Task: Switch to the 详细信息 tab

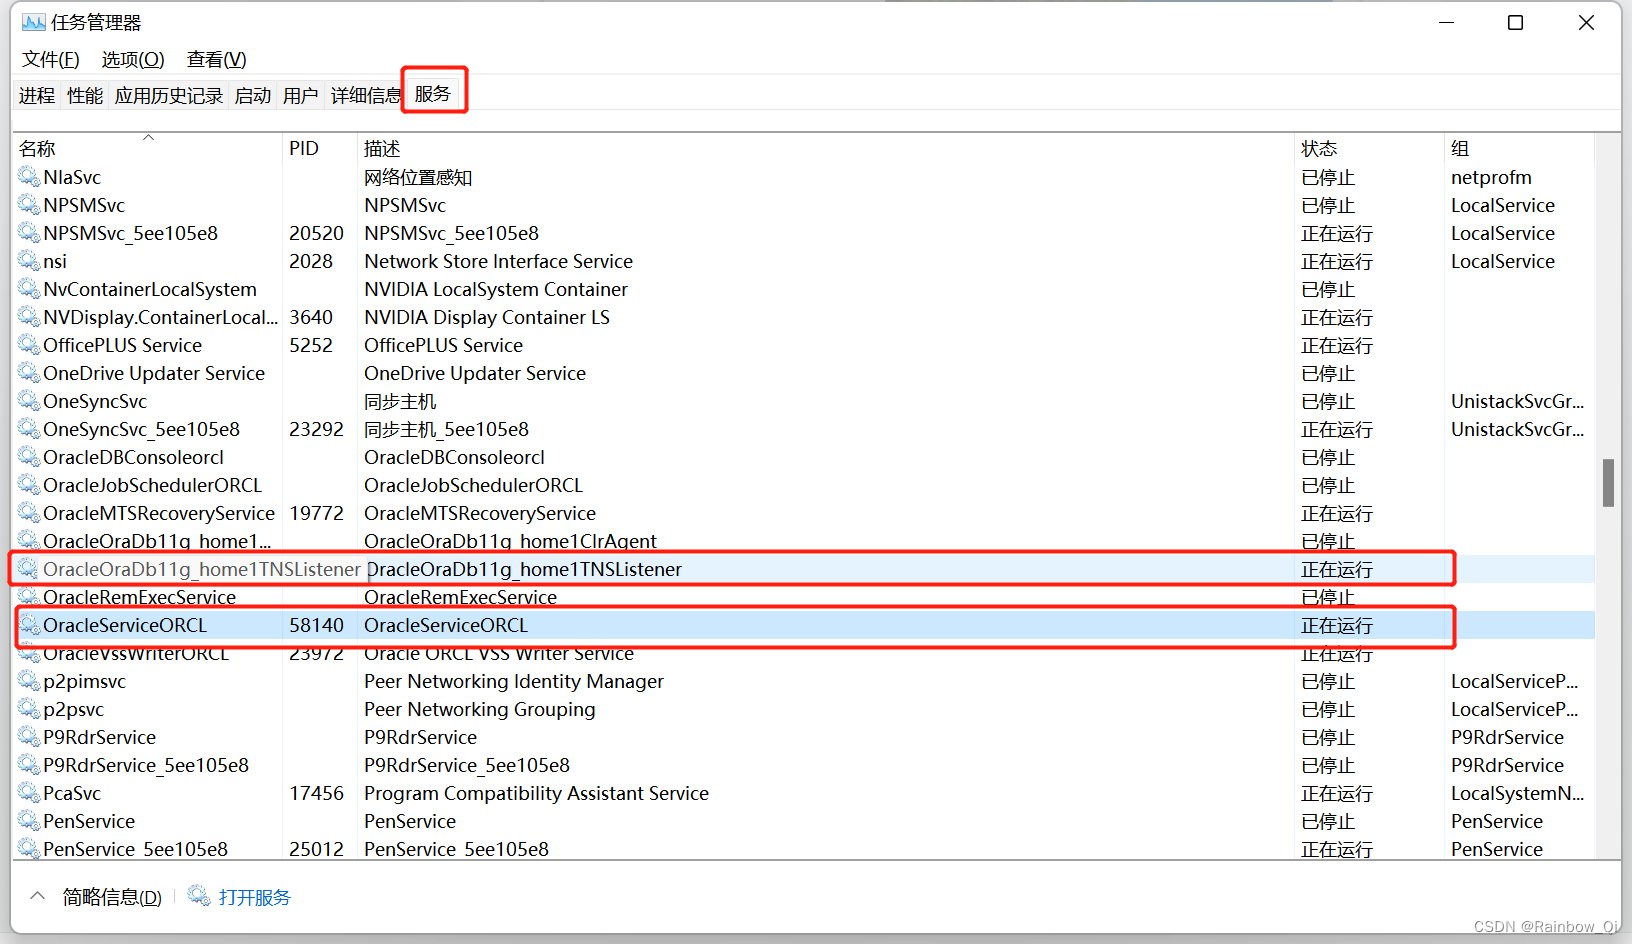Action: [365, 95]
